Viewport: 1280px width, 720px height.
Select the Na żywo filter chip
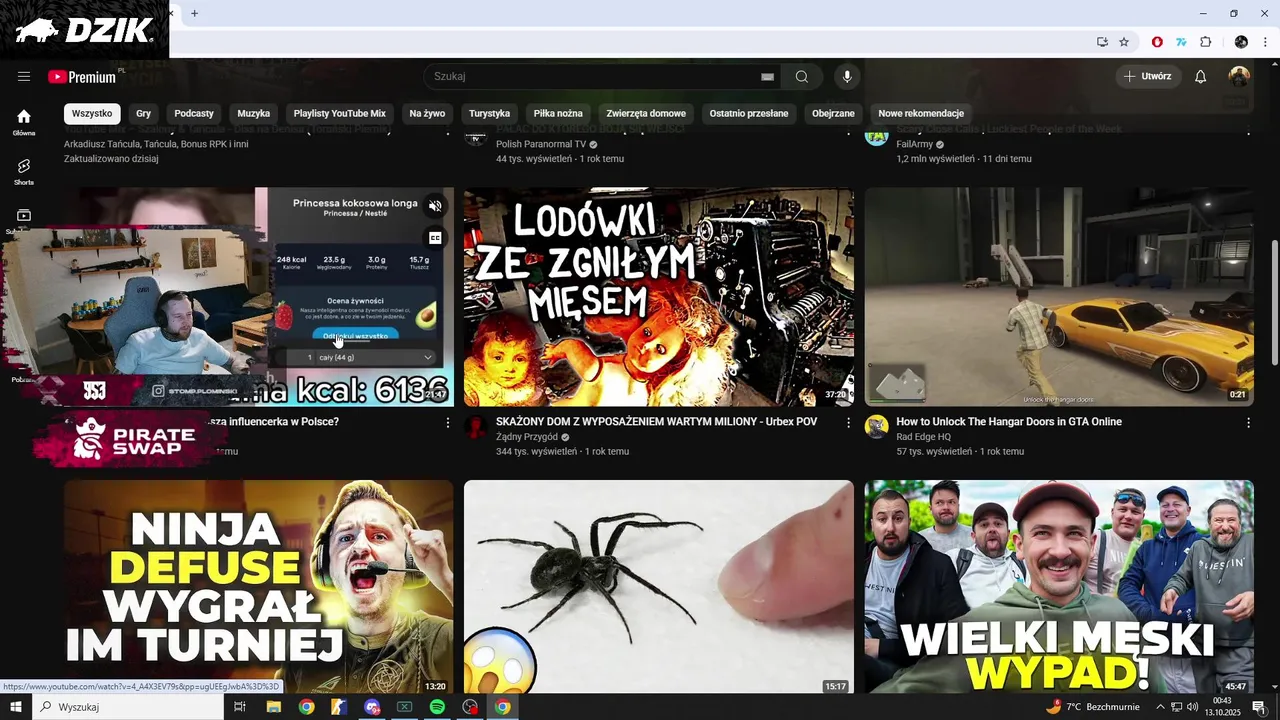427,113
